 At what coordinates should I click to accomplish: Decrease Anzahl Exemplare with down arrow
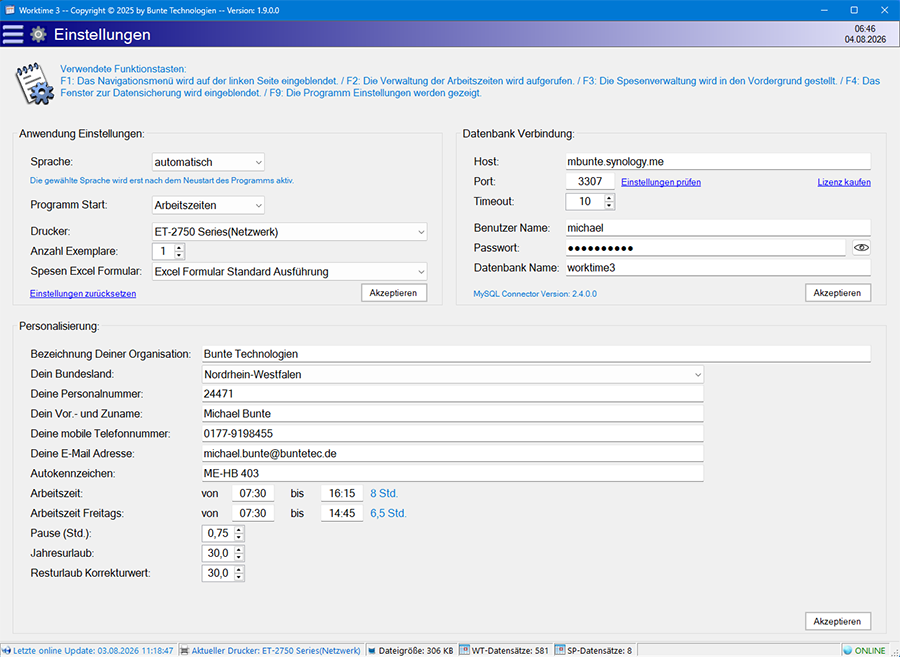(180, 255)
